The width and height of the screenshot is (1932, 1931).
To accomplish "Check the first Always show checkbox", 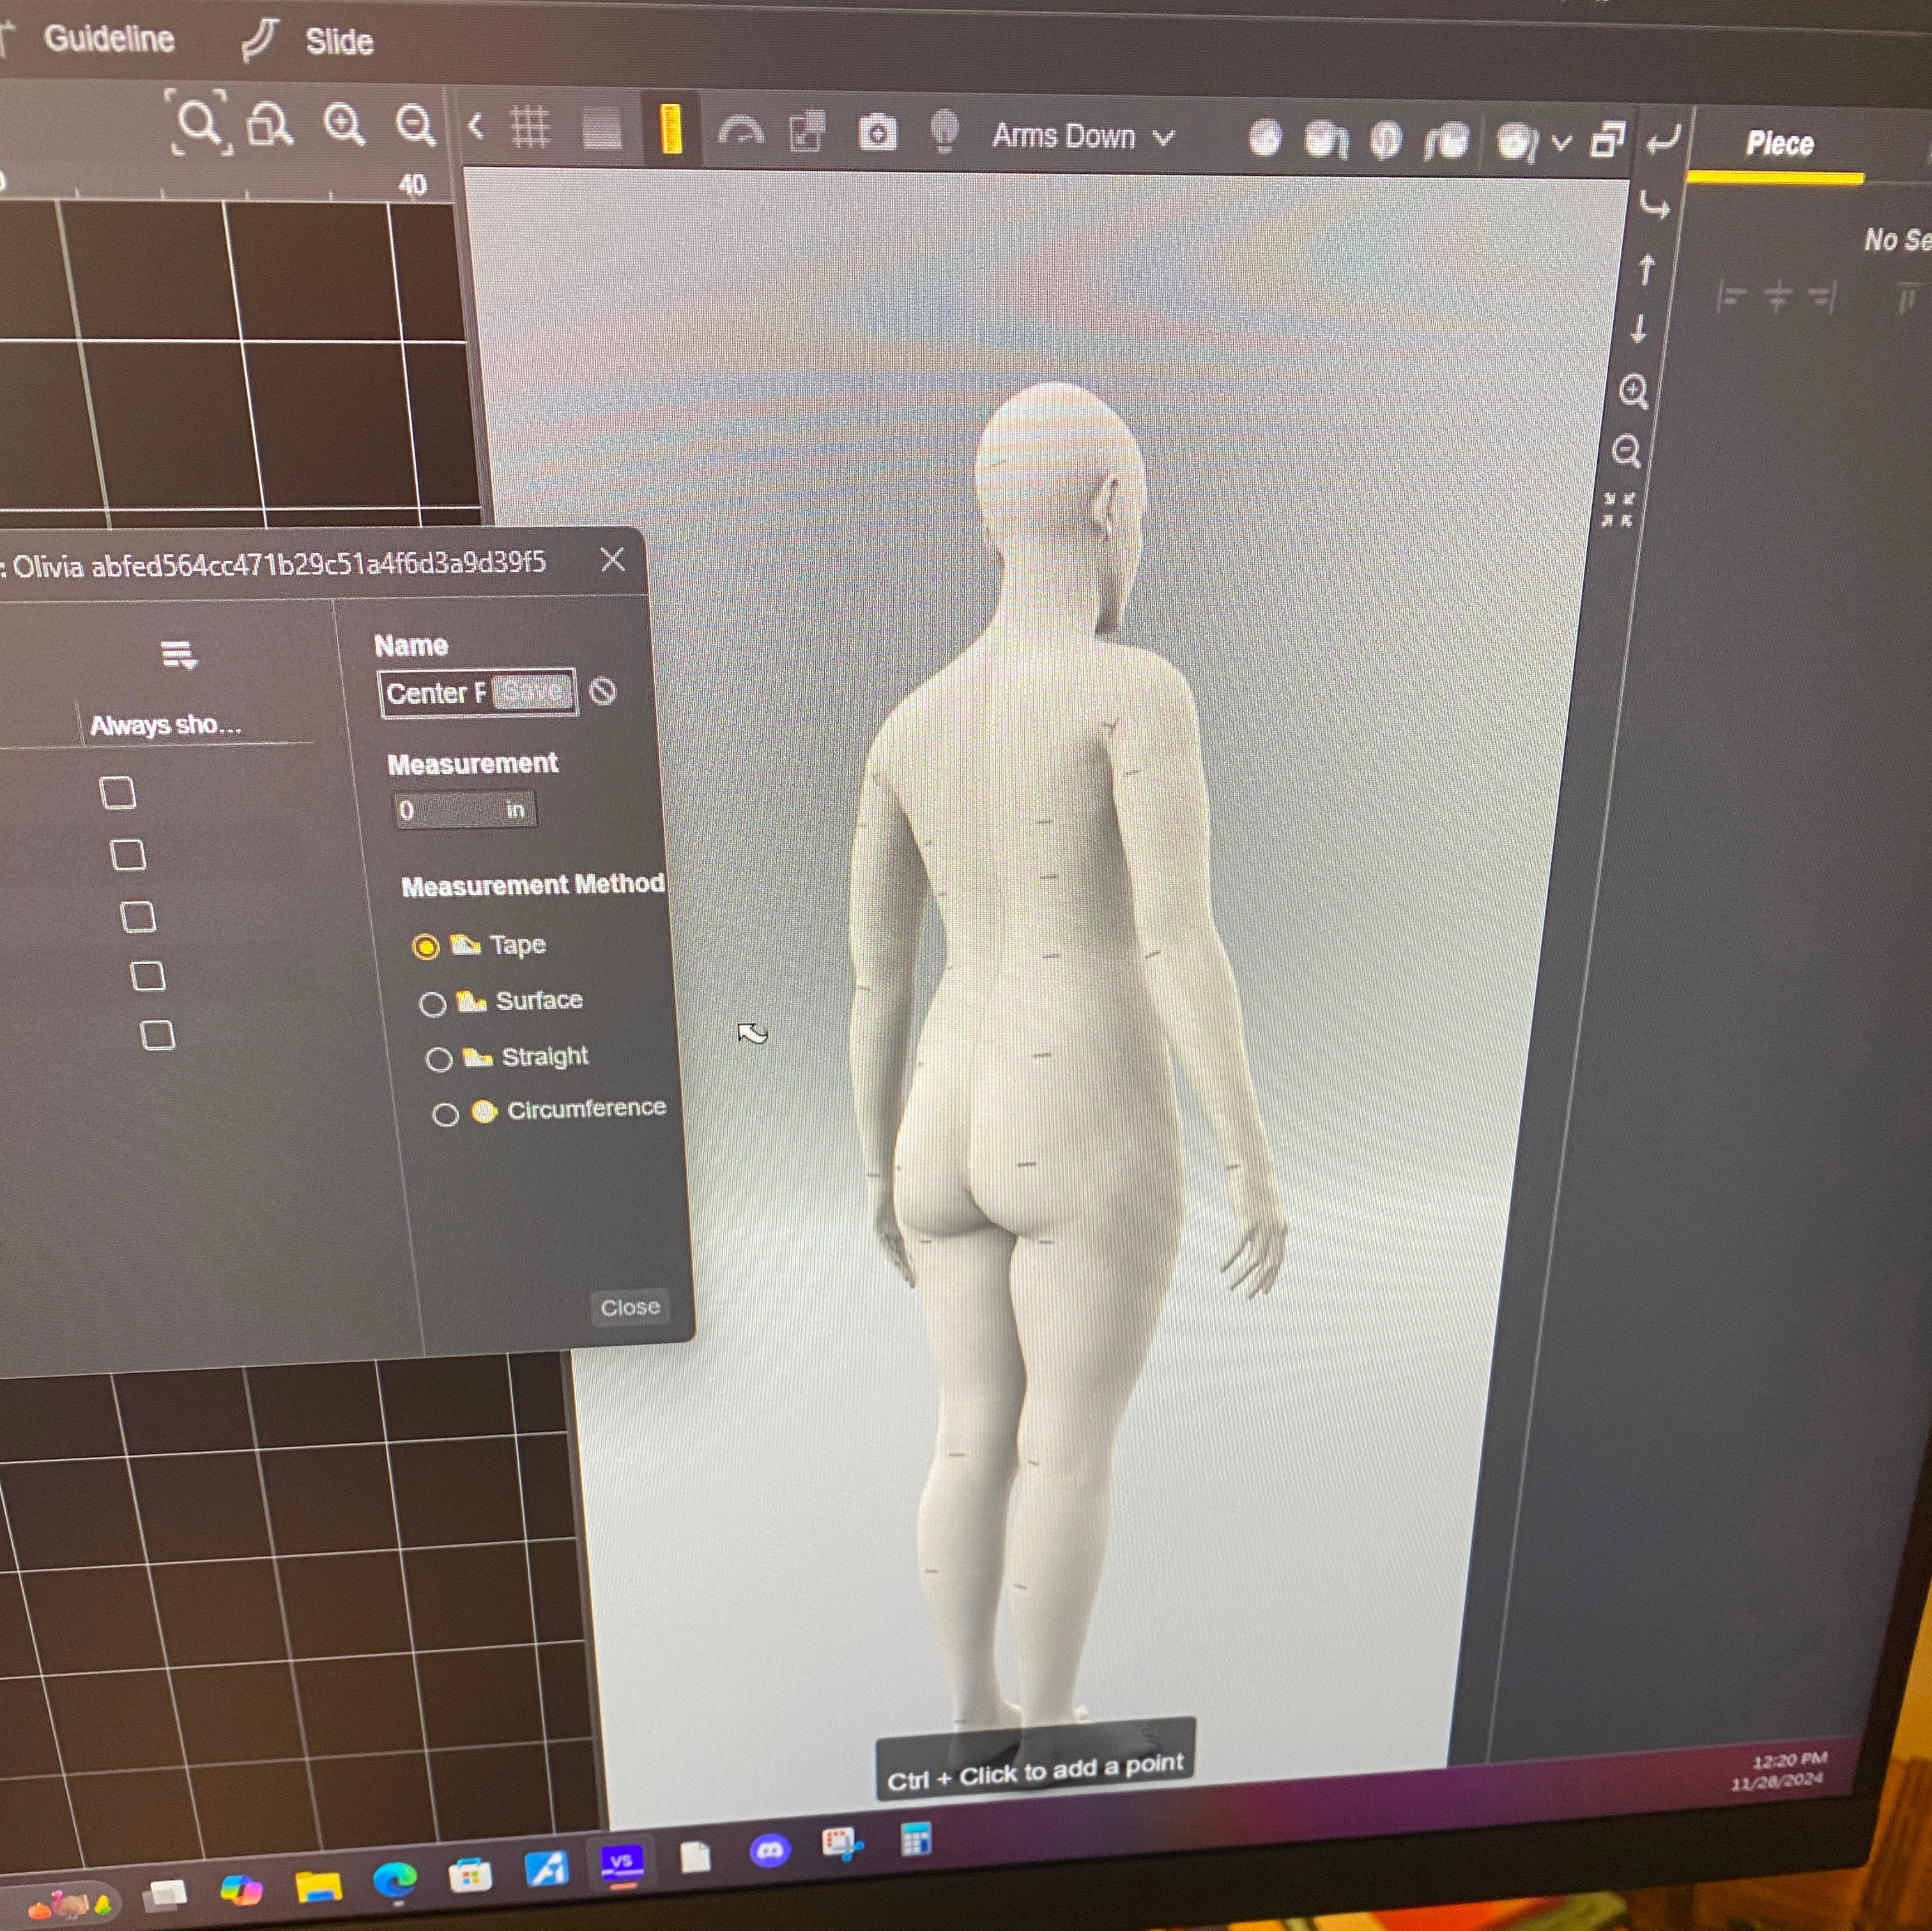I will click(x=118, y=793).
